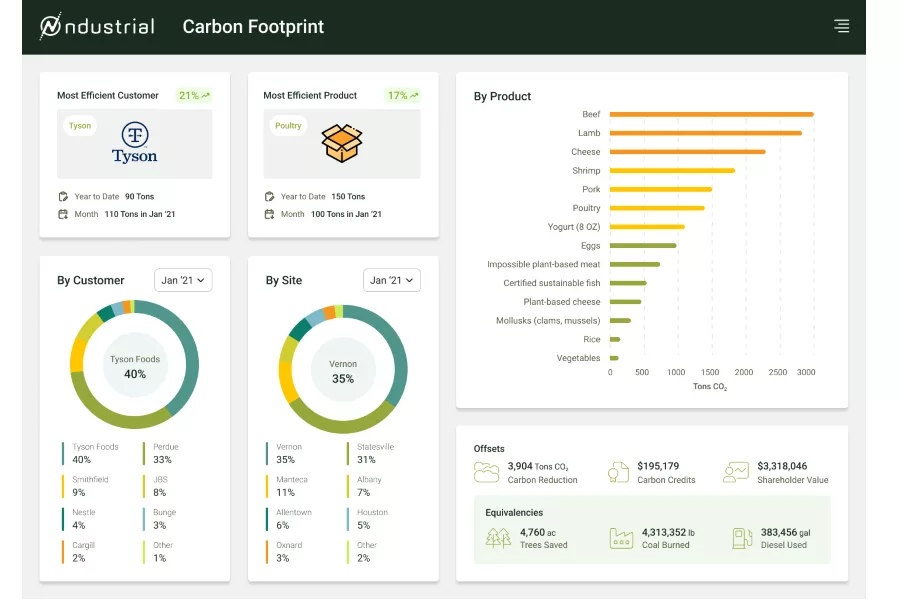Select the Tyson Foods legend color swatch
This screenshot has height=600, width=900.
click(x=63, y=453)
